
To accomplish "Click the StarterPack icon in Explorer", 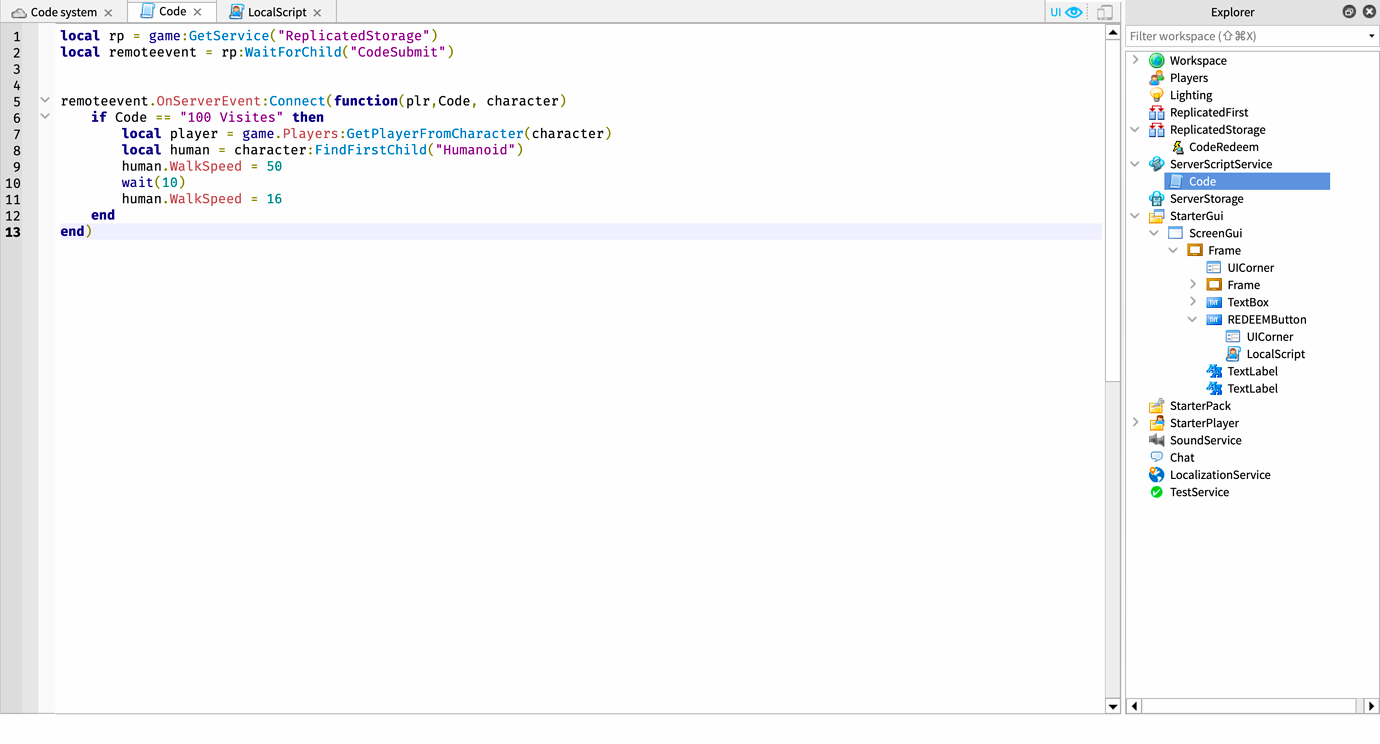I will (x=1157, y=406).
